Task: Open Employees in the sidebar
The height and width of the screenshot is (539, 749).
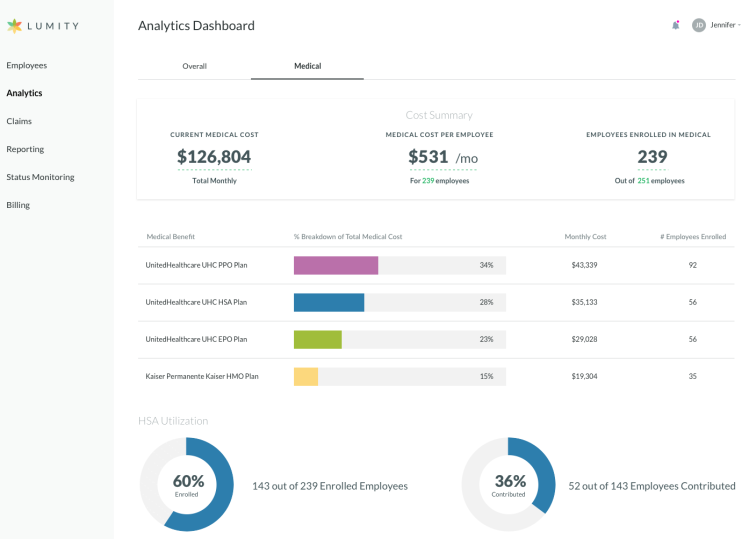Action: pyautogui.click(x=27, y=65)
